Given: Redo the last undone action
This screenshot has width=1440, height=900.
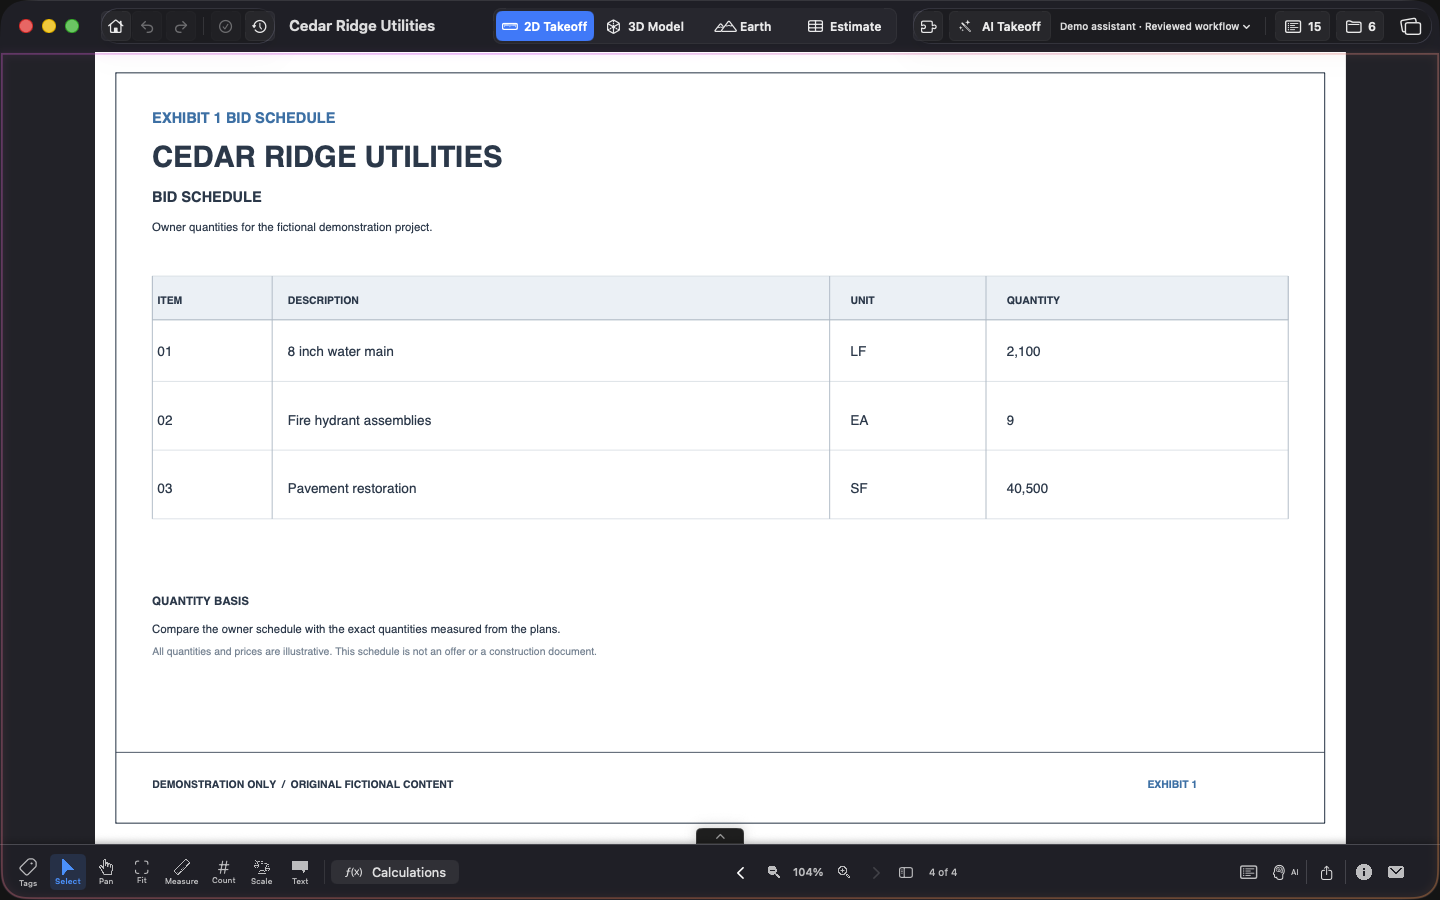Looking at the screenshot, I should pyautogui.click(x=181, y=27).
